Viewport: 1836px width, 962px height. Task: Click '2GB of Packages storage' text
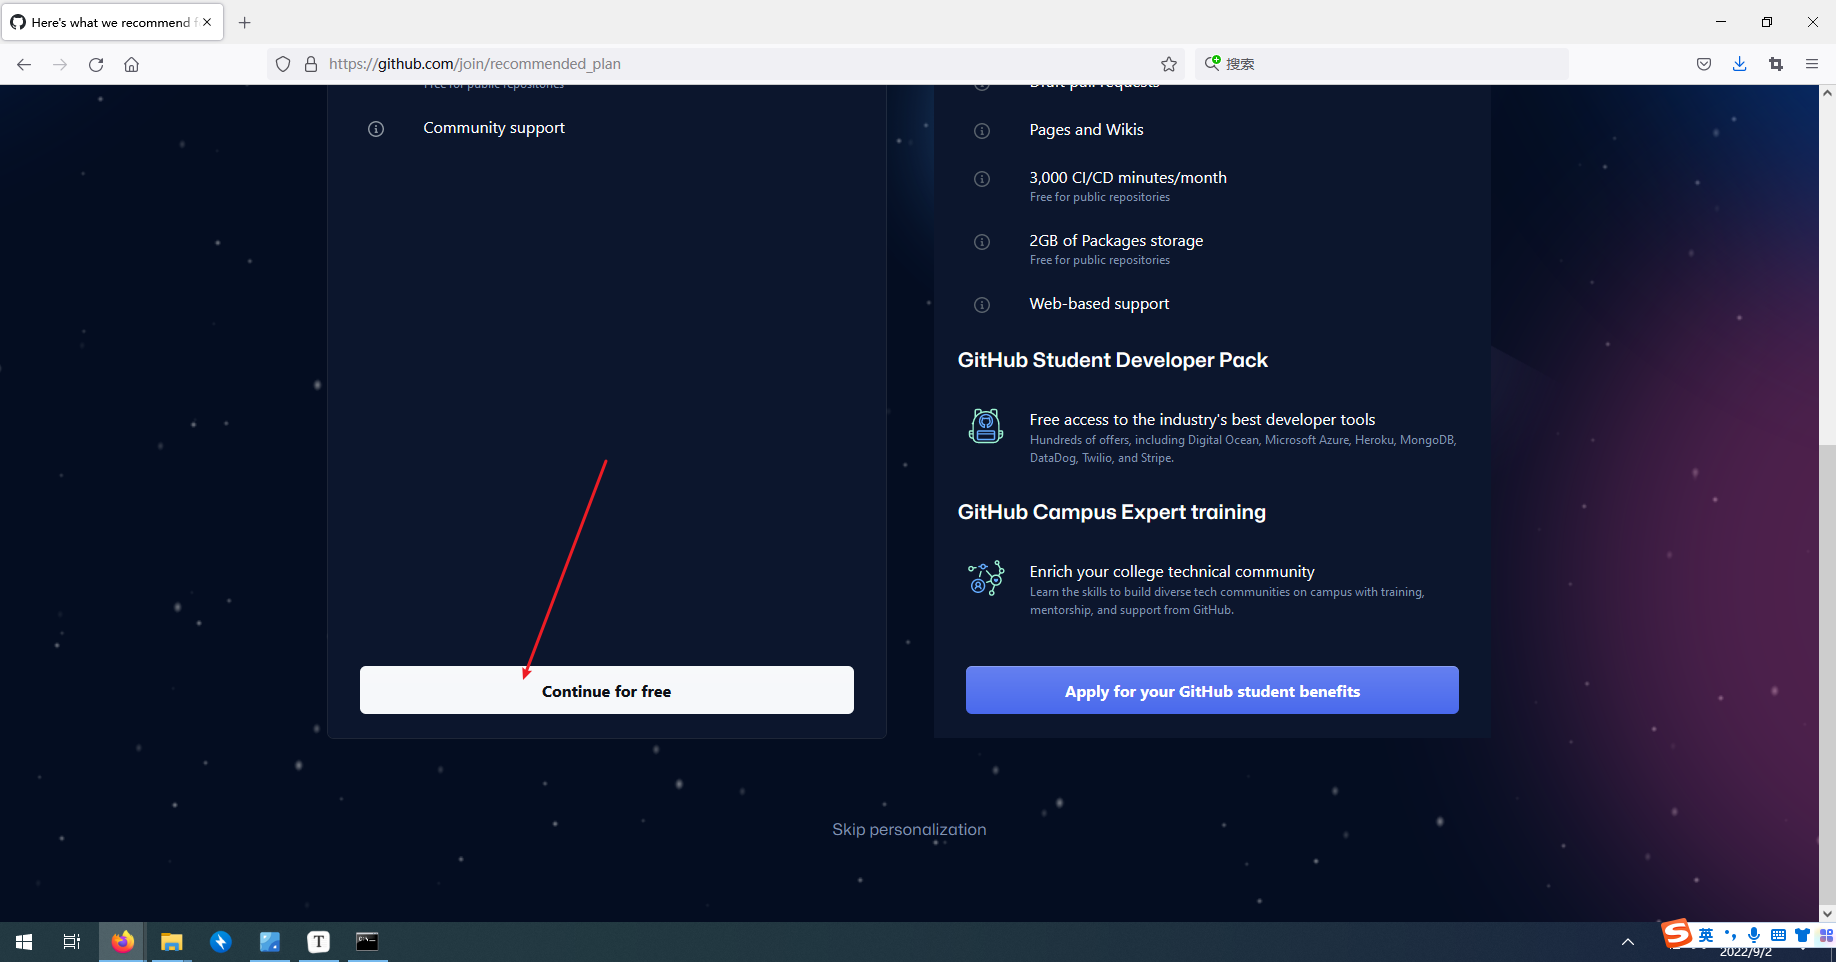1116,241
